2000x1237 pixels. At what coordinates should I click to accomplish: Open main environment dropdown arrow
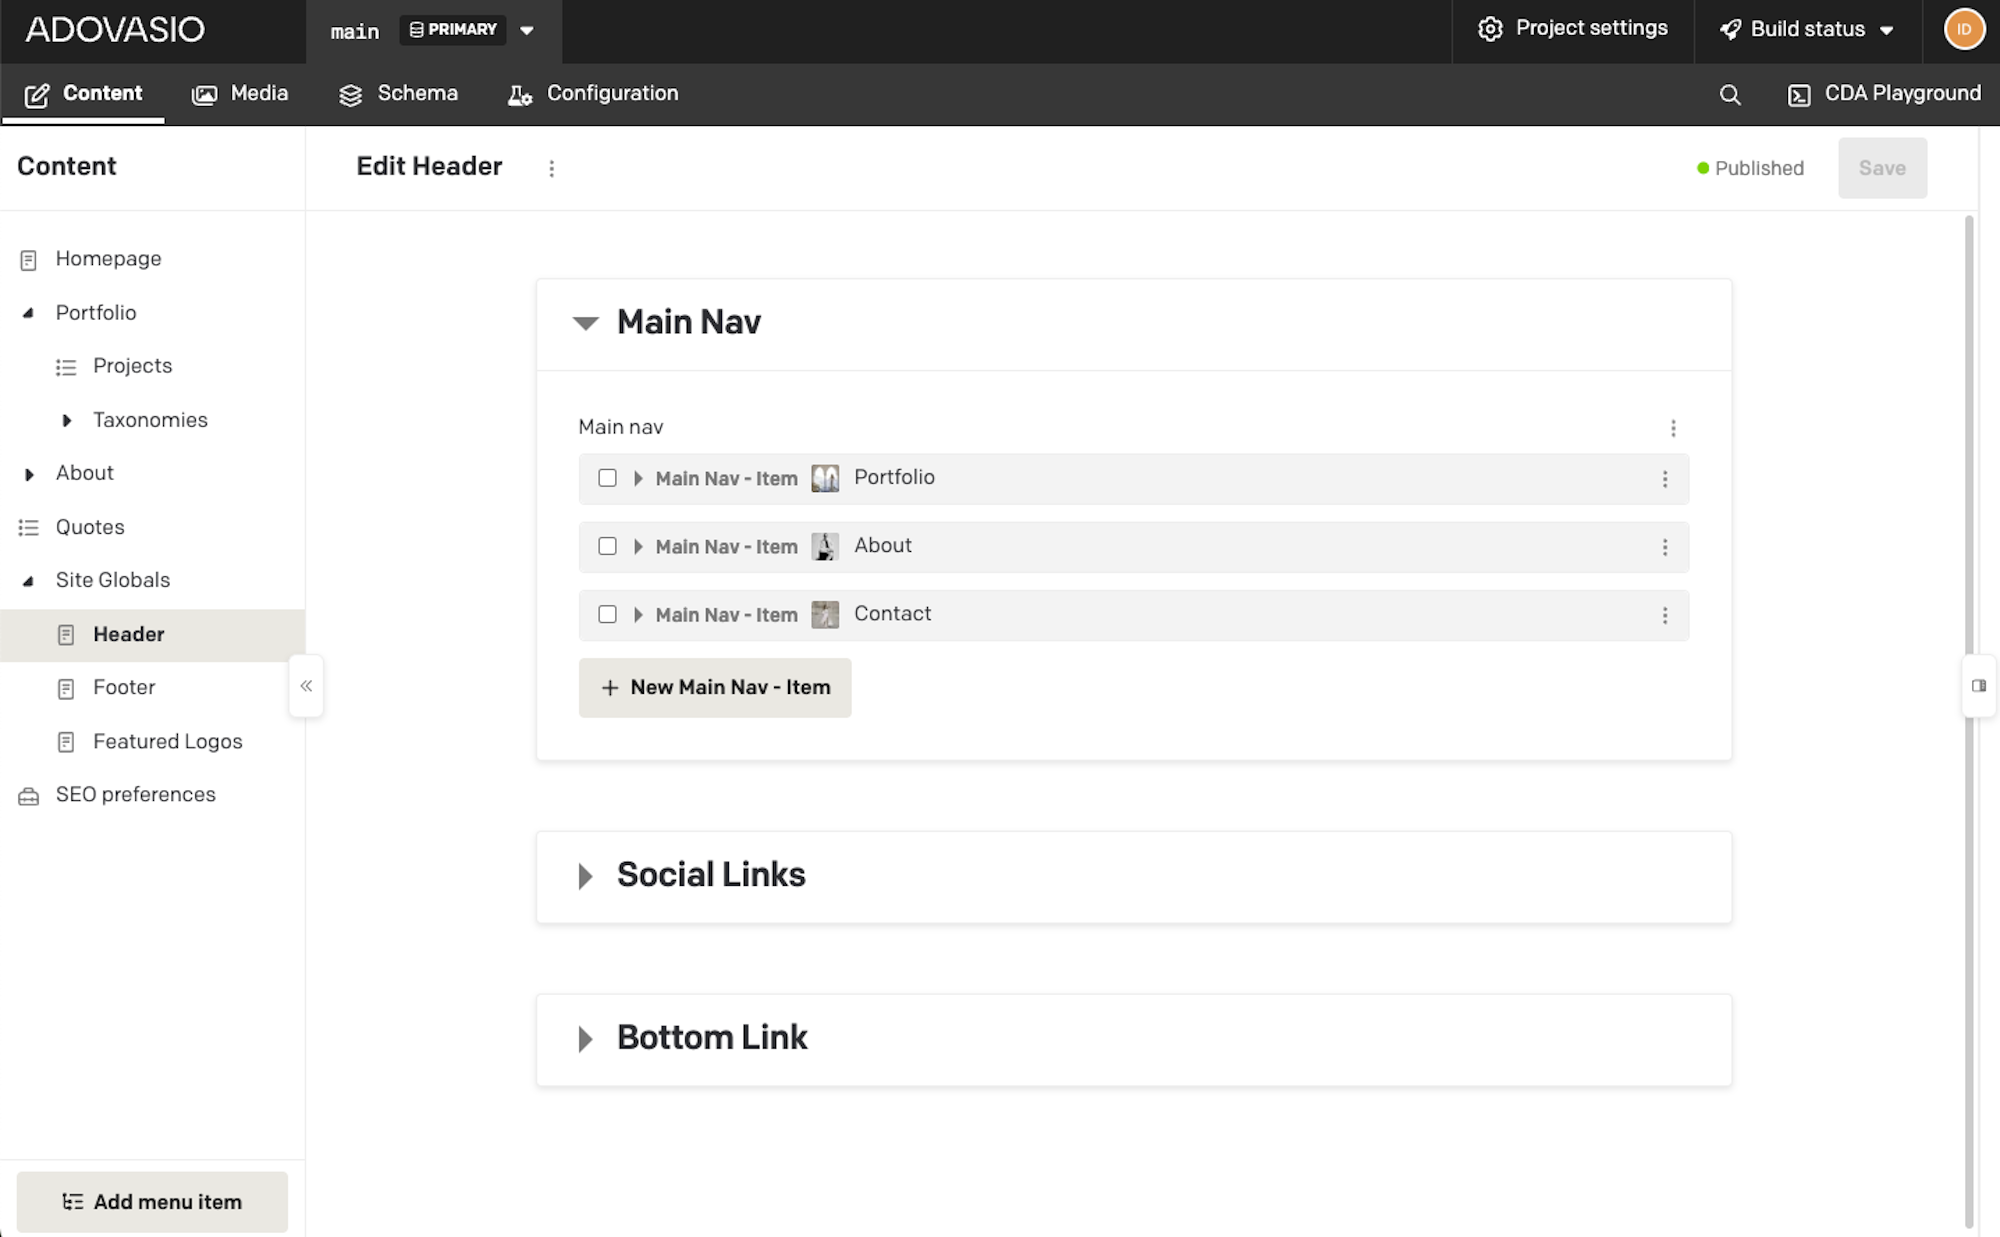click(527, 30)
